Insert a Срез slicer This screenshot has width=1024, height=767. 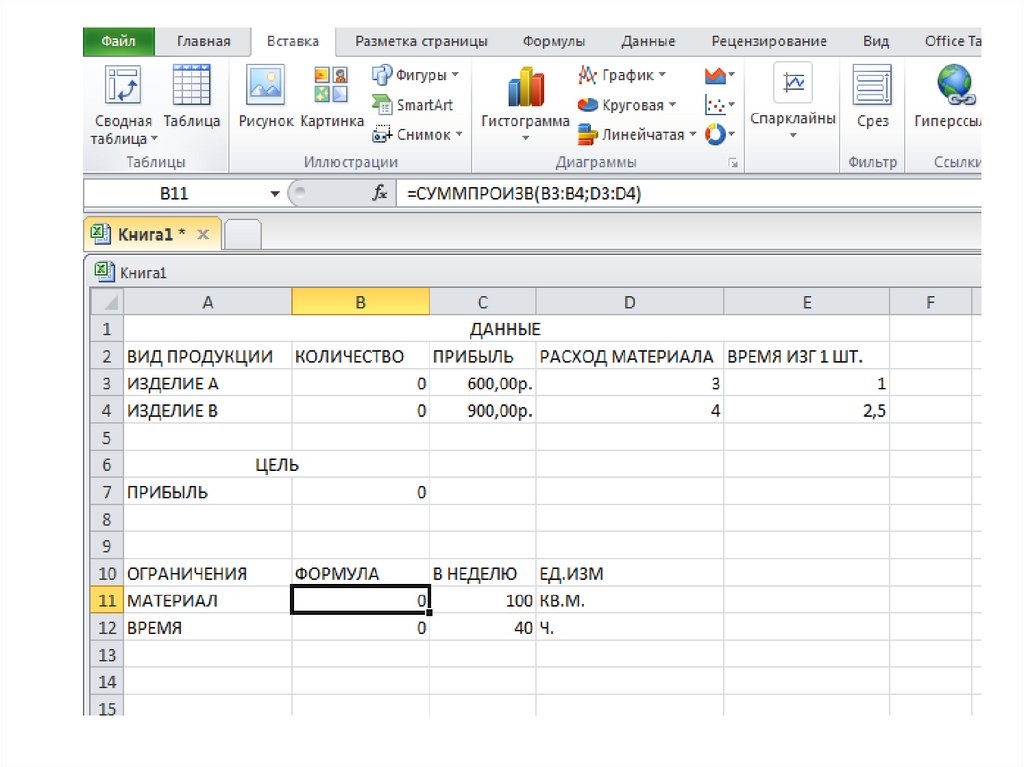(872, 97)
